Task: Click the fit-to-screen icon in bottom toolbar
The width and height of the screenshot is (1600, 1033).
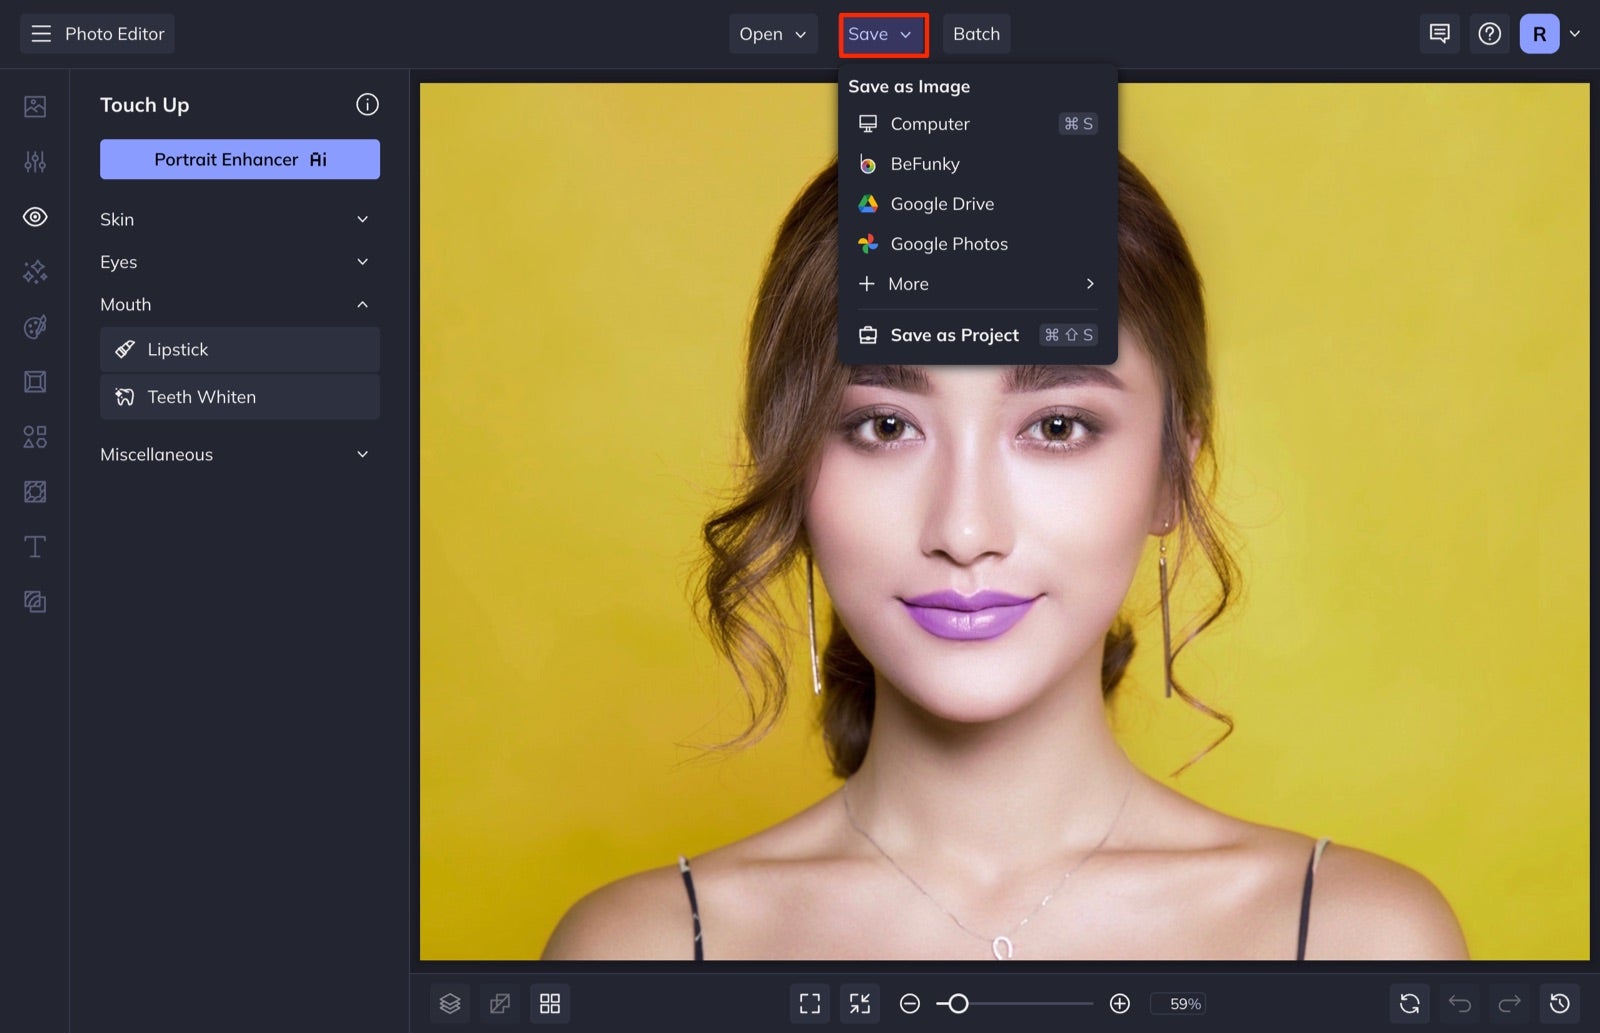Action: [x=810, y=1003]
